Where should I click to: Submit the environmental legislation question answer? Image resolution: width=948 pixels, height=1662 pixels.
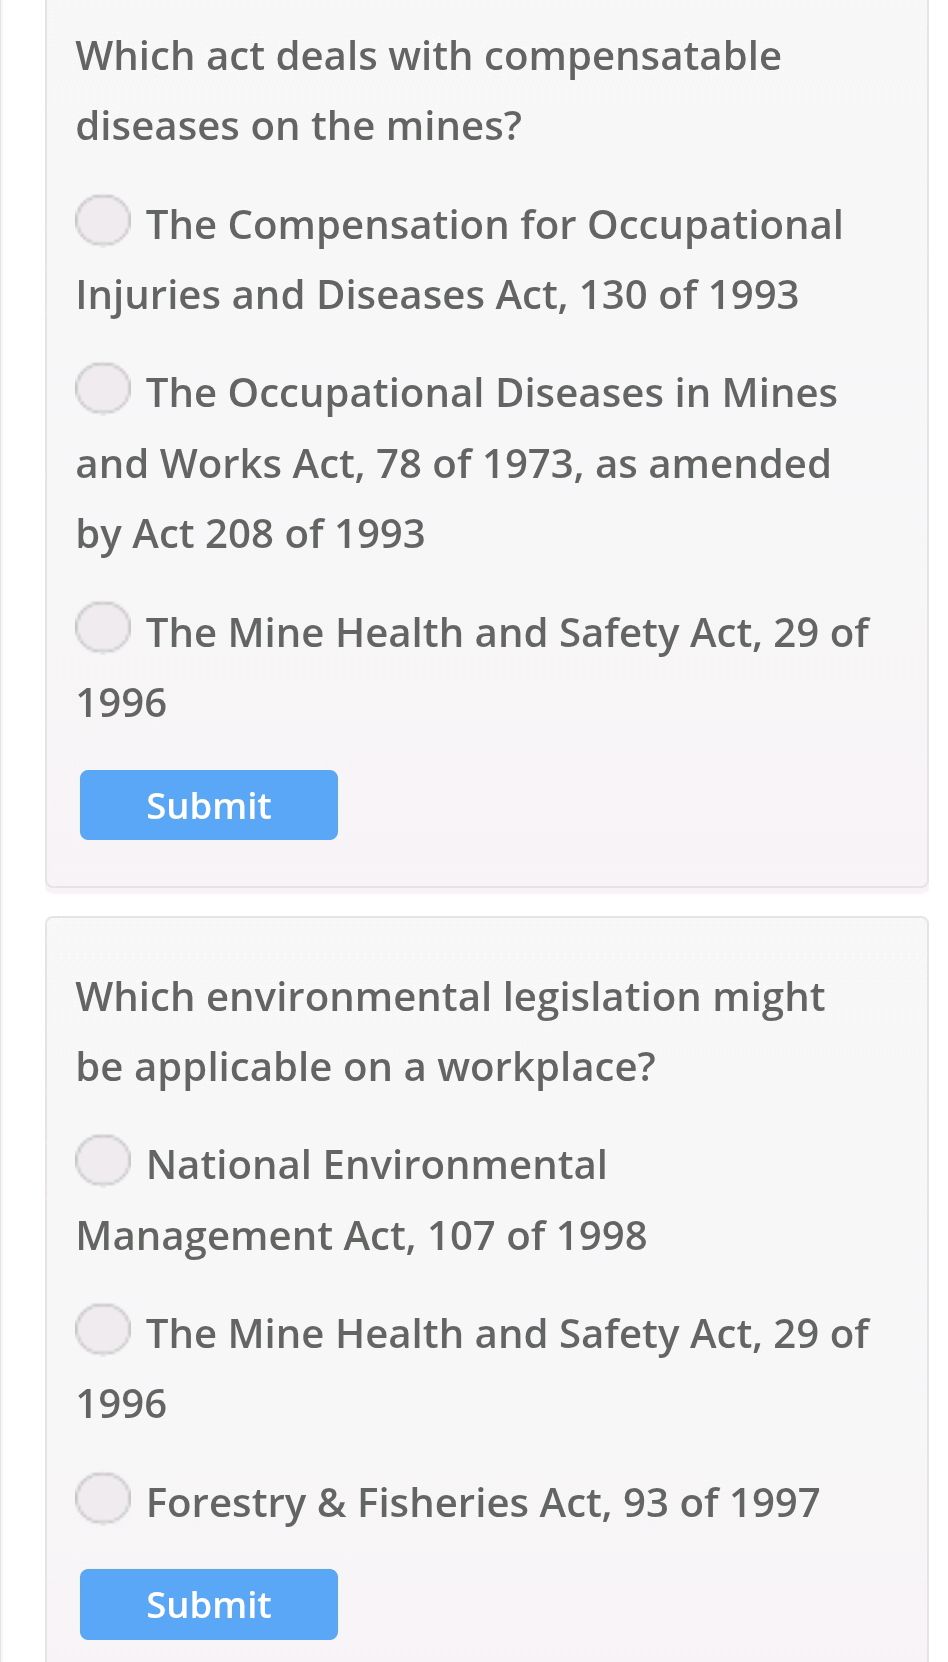click(209, 1604)
